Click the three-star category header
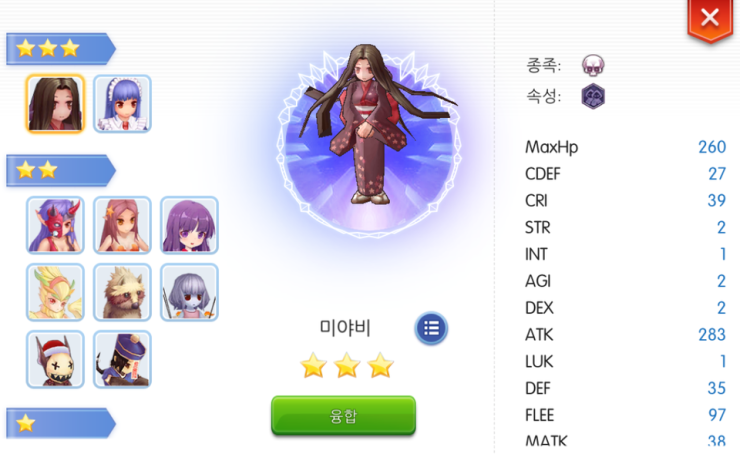 point(60,49)
